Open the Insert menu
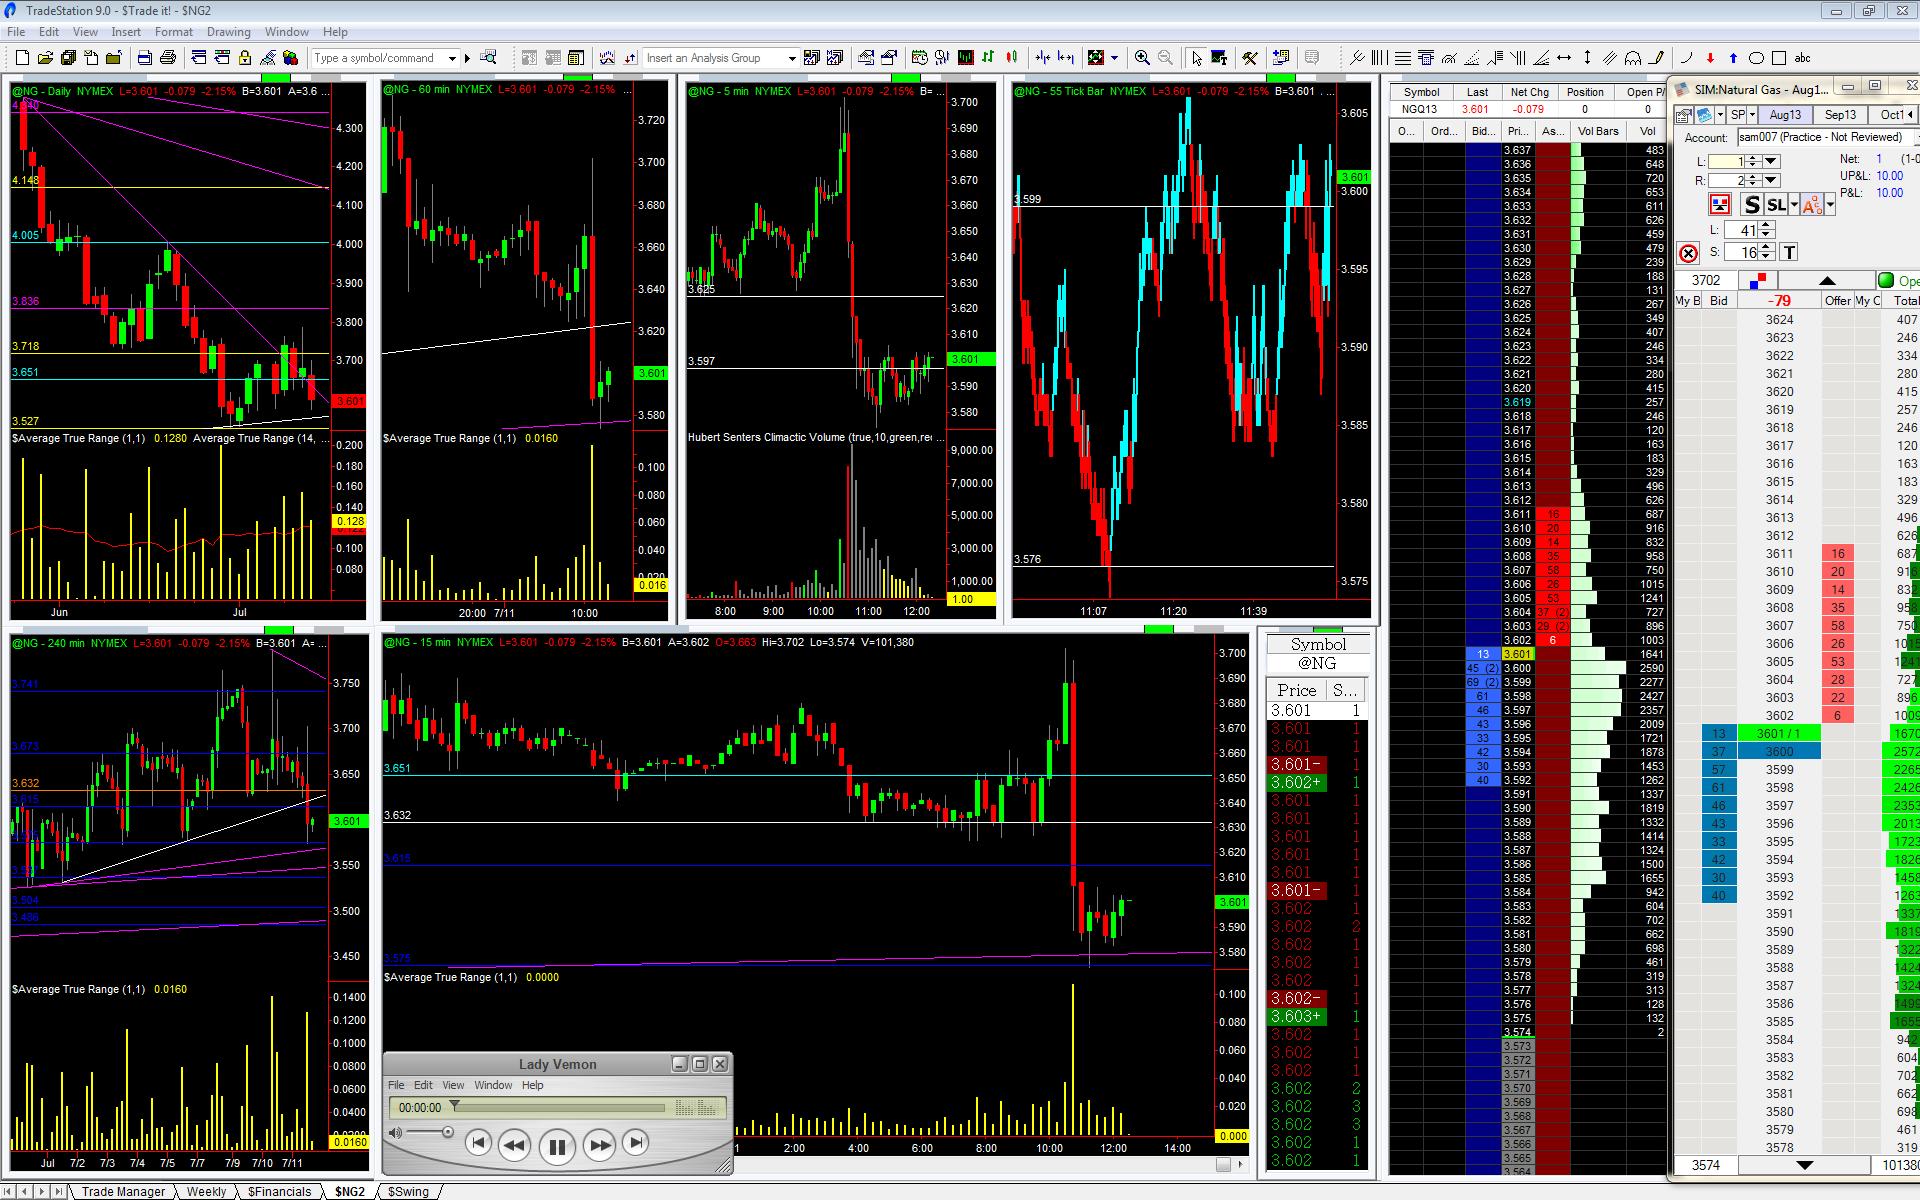 (x=126, y=32)
